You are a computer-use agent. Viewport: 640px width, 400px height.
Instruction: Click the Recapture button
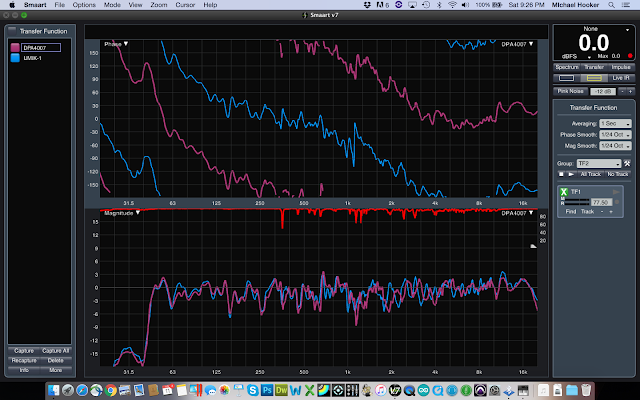coord(24,361)
